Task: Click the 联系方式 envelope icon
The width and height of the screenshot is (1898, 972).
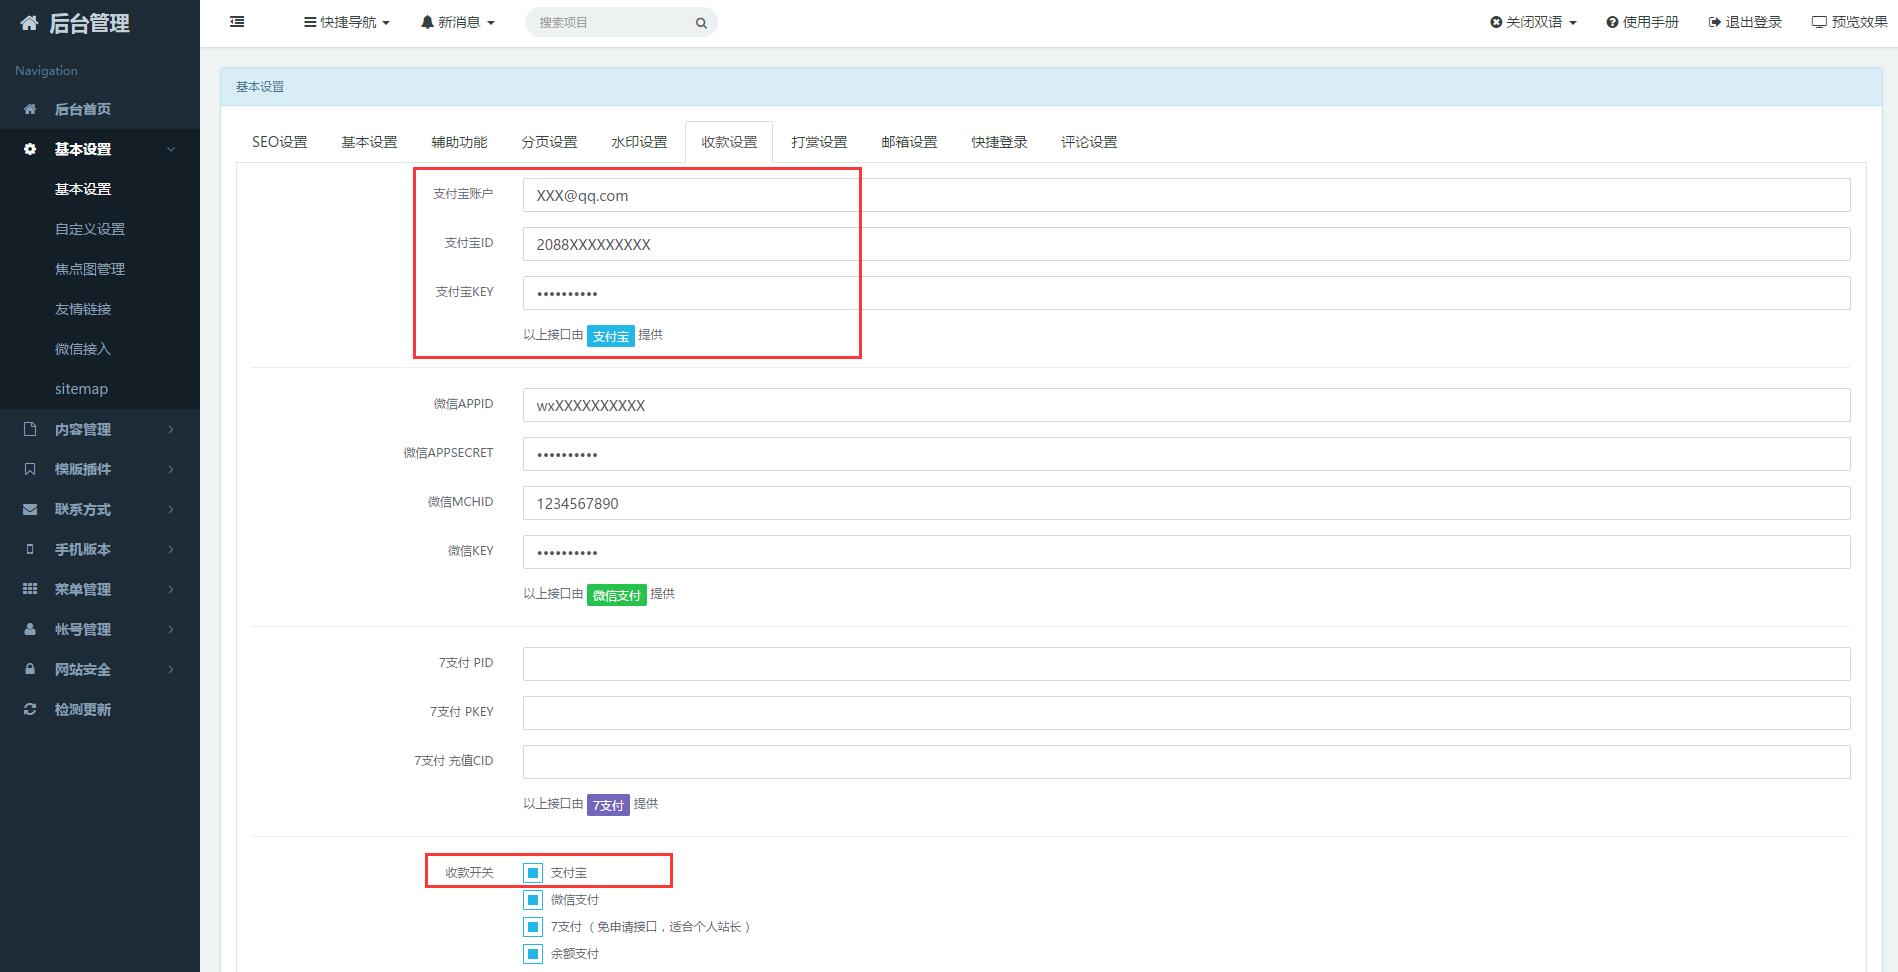Action: [30, 509]
